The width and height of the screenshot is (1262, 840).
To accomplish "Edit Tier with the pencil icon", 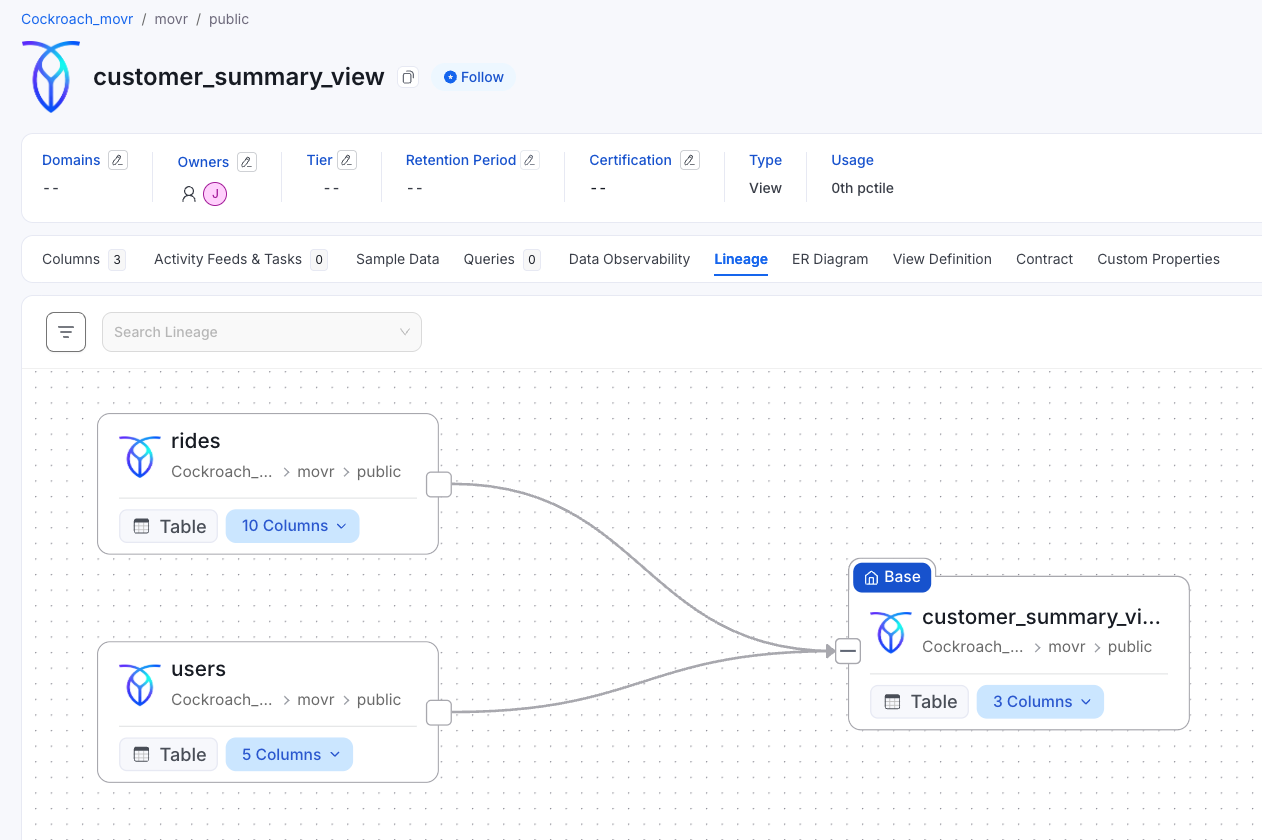I will pos(347,160).
